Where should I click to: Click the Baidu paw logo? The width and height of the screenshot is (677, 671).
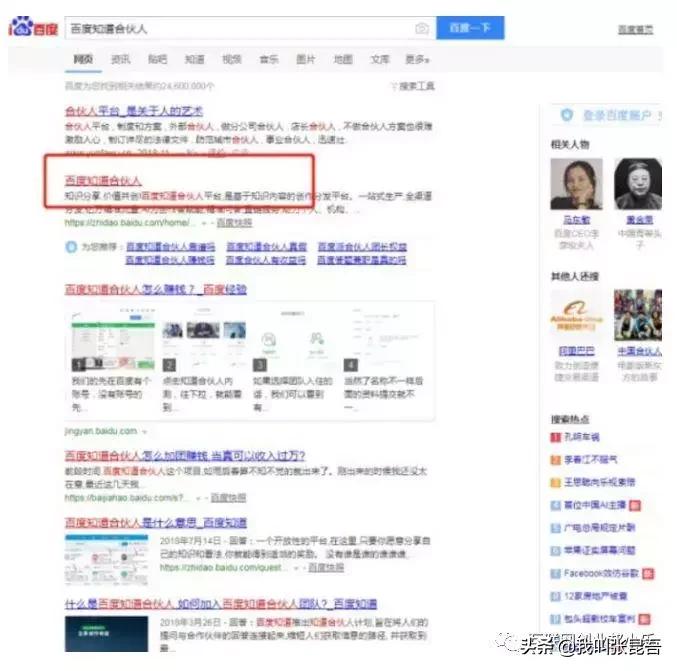[32, 27]
